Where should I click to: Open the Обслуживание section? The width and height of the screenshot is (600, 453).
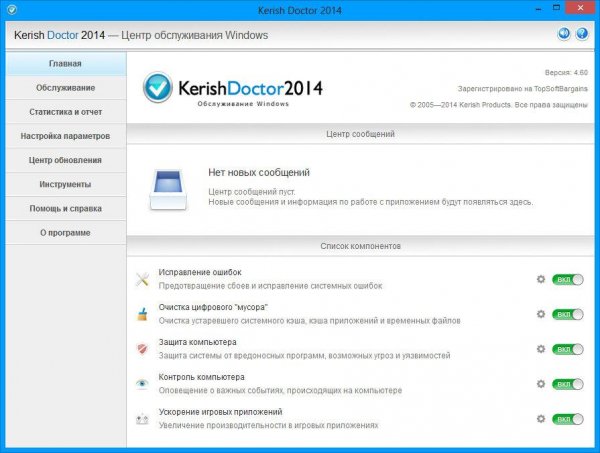click(66, 88)
